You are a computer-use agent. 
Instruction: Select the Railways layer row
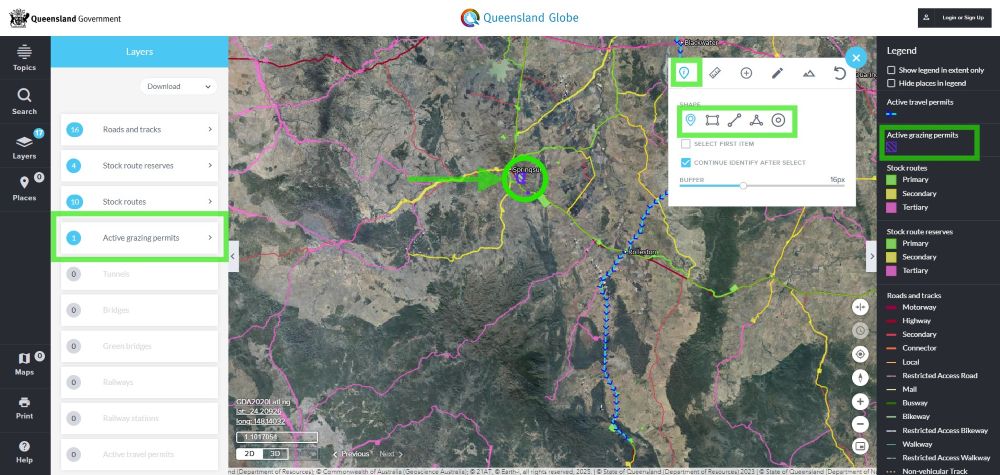tap(139, 383)
